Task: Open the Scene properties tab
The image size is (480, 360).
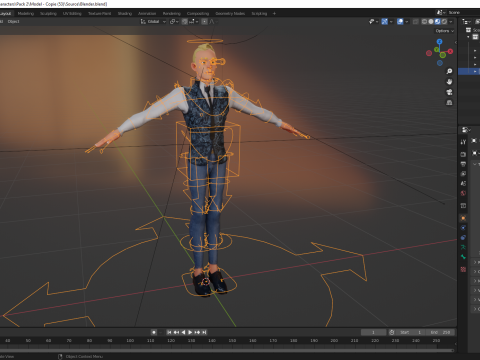Action: click(463, 183)
